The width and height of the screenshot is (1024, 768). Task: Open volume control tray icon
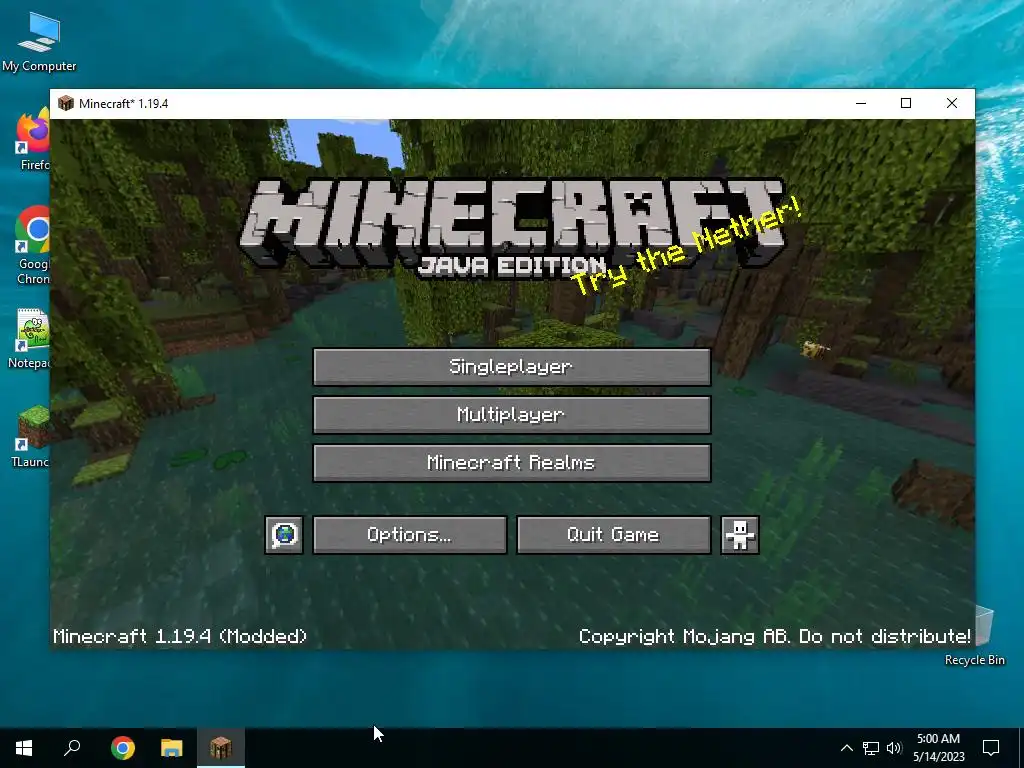click(x=894, y=748)
